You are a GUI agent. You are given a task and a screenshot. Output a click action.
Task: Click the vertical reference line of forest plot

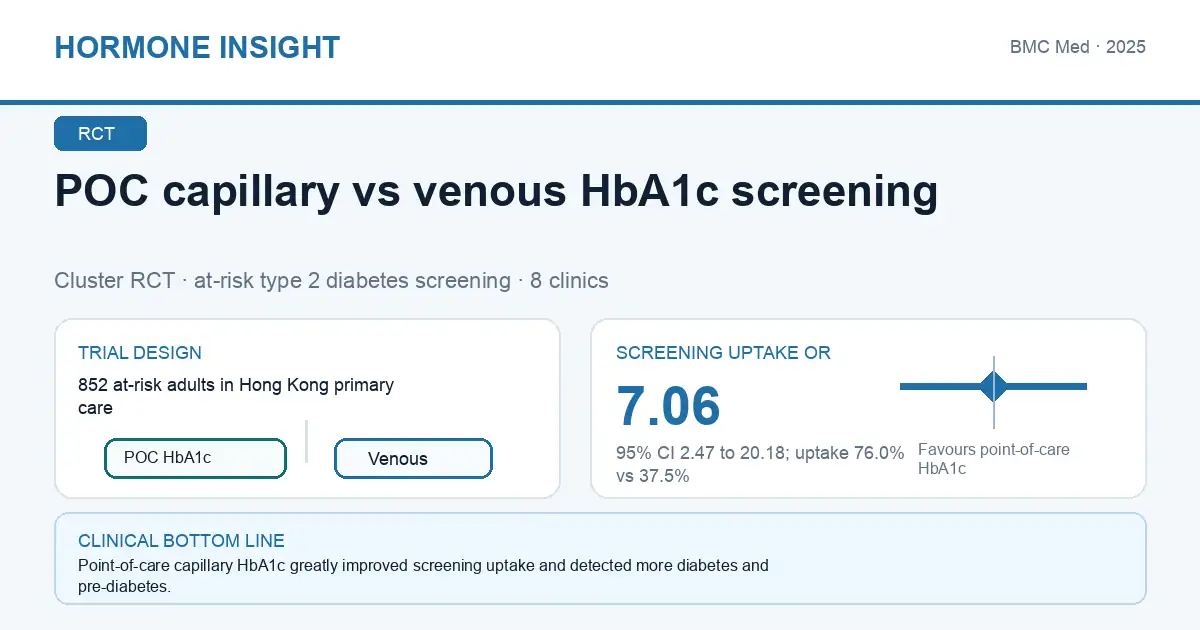tap(994, 392)
